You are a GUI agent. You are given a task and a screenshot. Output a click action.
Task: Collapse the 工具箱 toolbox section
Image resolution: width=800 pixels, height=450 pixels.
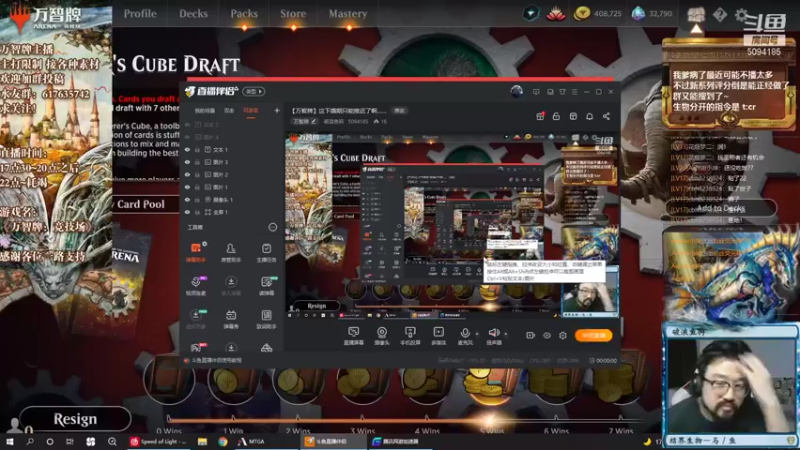point(272,227)
